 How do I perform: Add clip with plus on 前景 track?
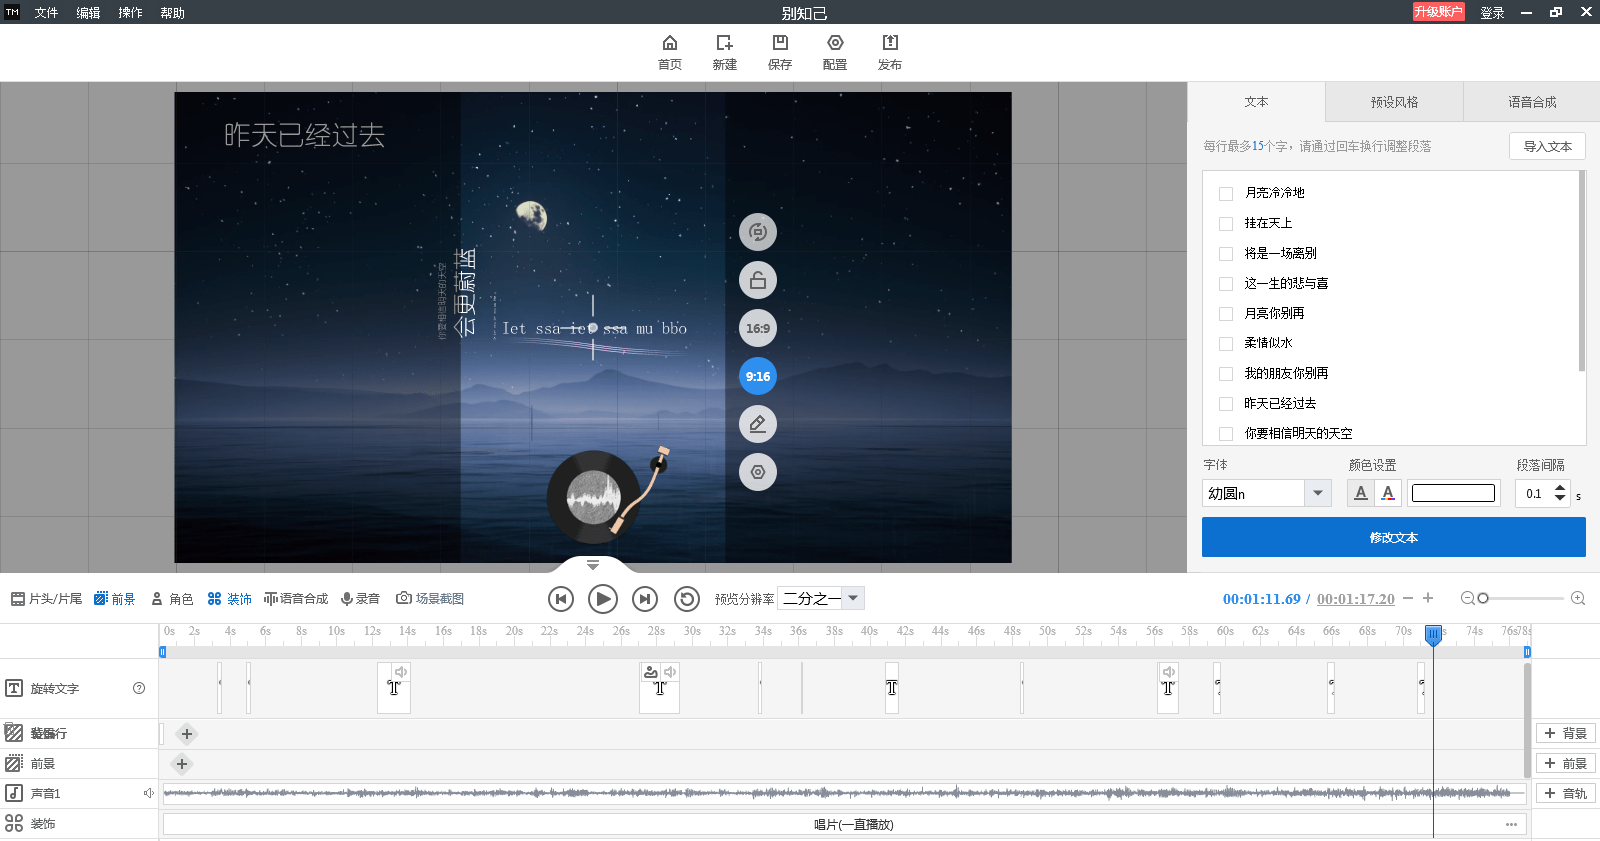[181, 764]
